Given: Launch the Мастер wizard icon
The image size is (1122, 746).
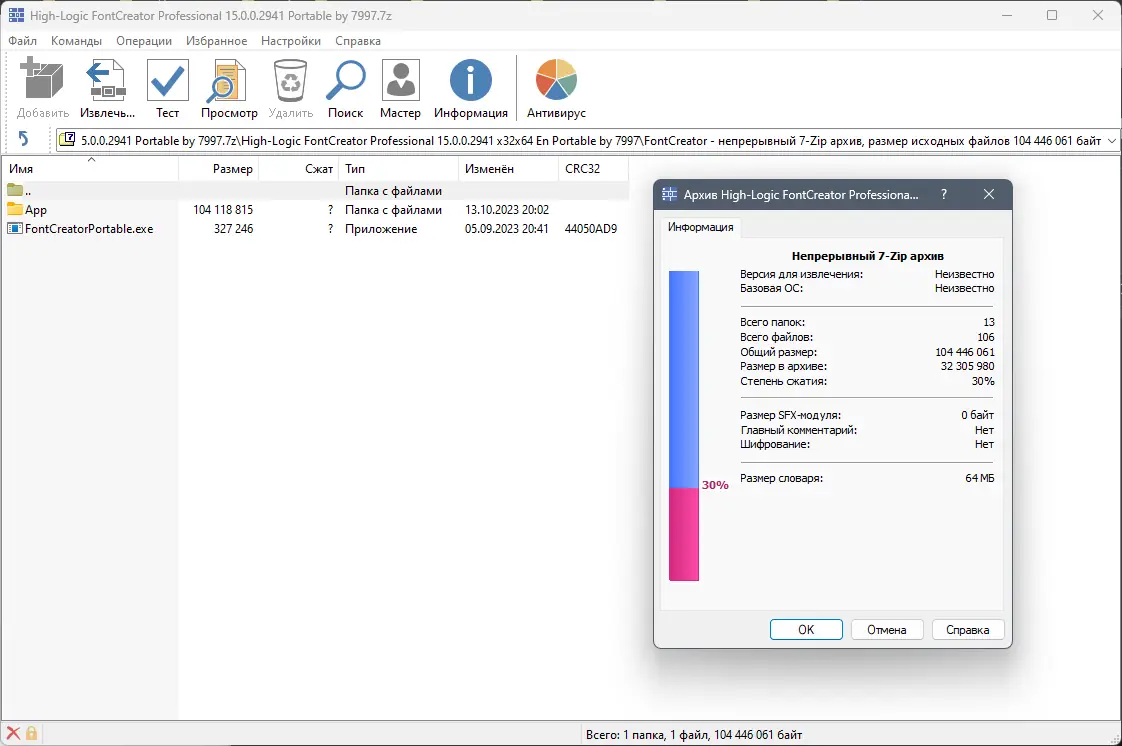Looking at the screenshot, I should coord(400,80).
